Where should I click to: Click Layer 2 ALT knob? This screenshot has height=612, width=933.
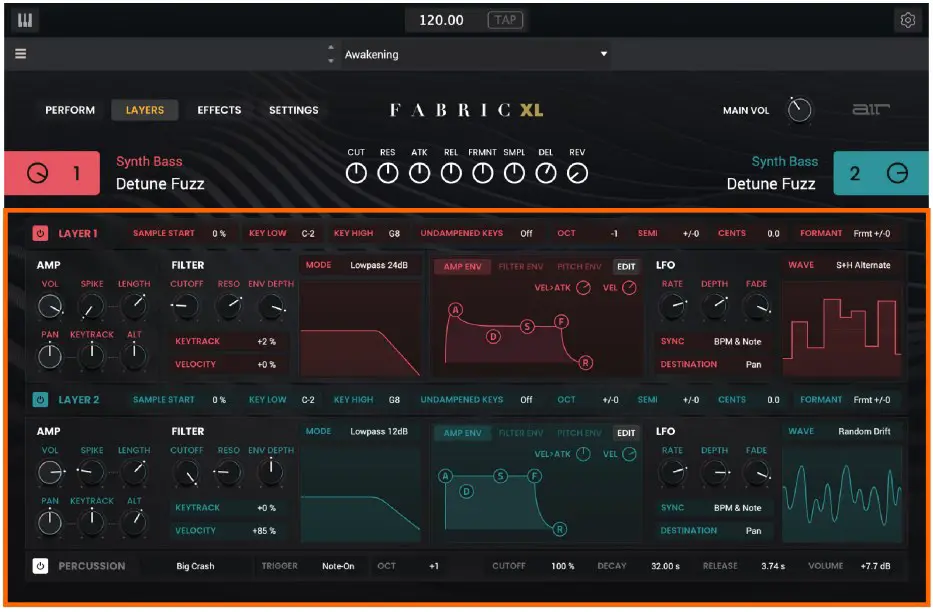[x=134, y=523]
